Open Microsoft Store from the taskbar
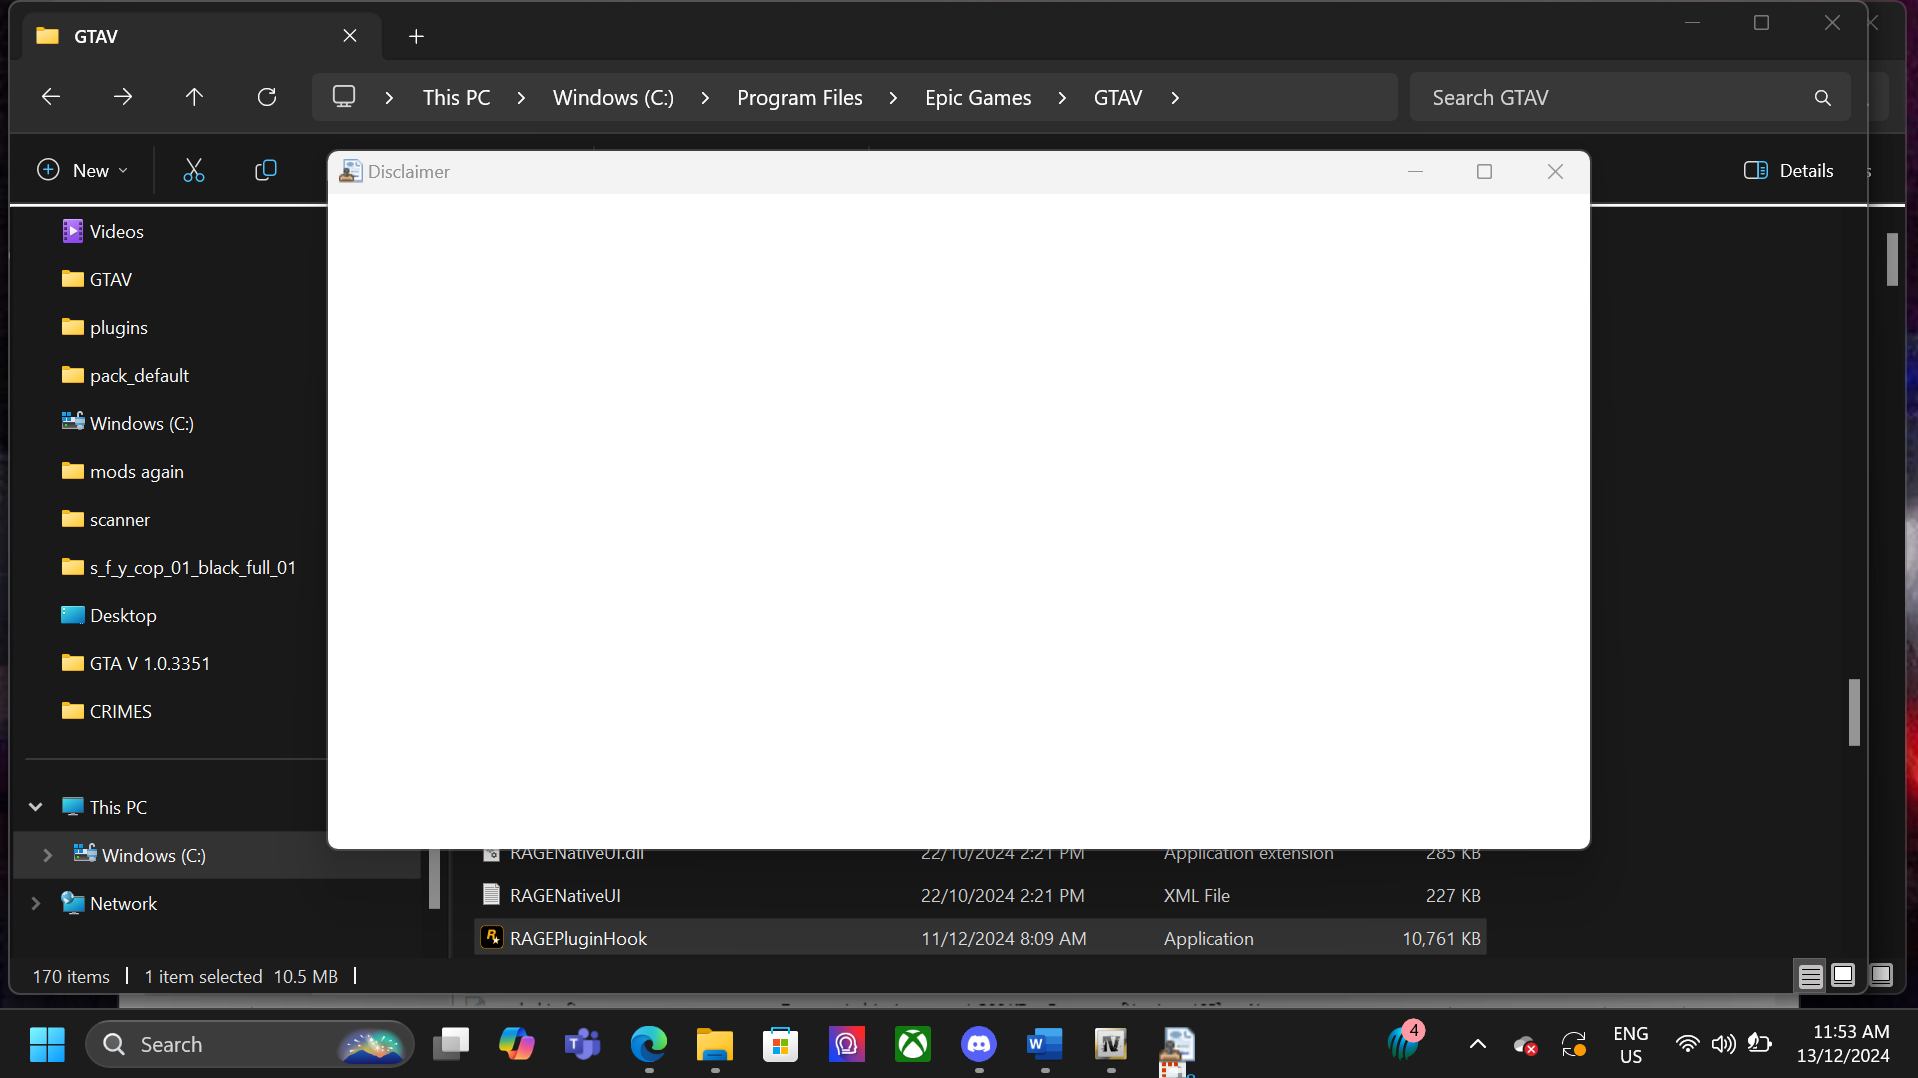This screenshot has height=1078, width=1918. point(781,1044)
